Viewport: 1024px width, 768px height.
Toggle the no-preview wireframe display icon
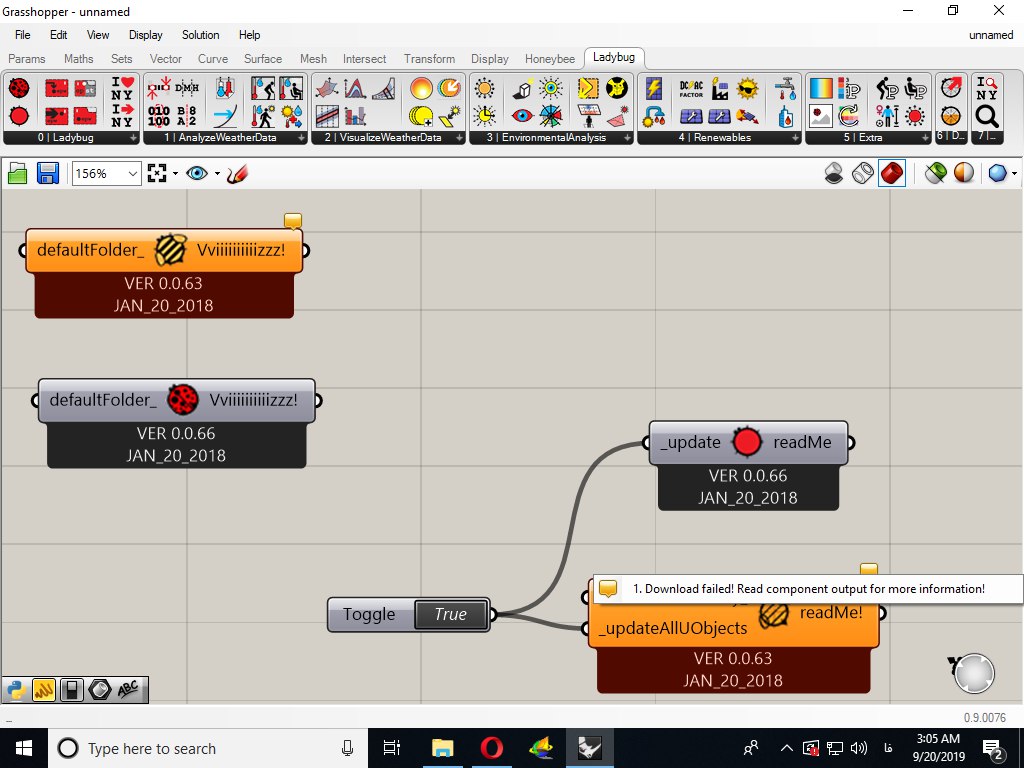click(834, 174)
